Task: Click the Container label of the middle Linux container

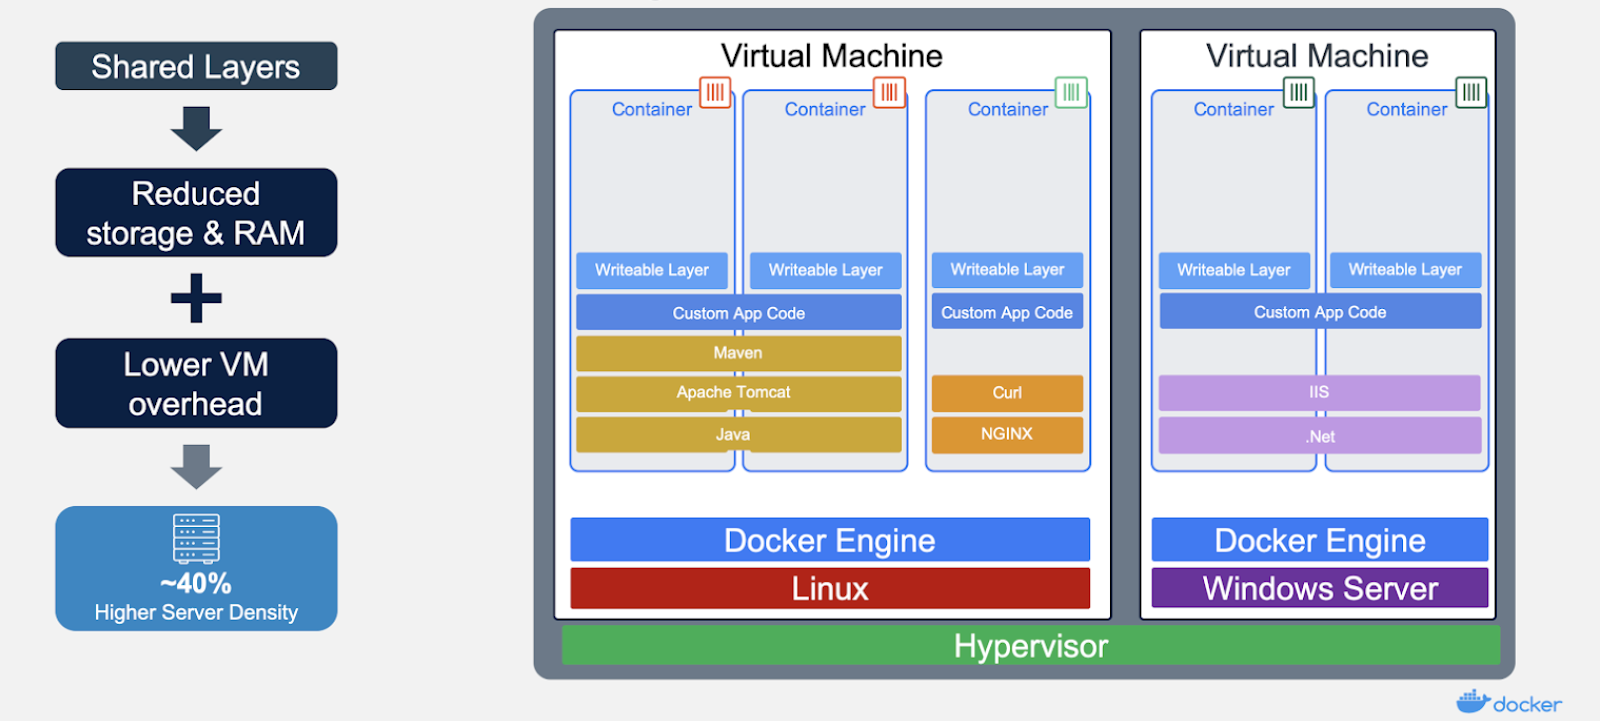Action: click(825, 109)
